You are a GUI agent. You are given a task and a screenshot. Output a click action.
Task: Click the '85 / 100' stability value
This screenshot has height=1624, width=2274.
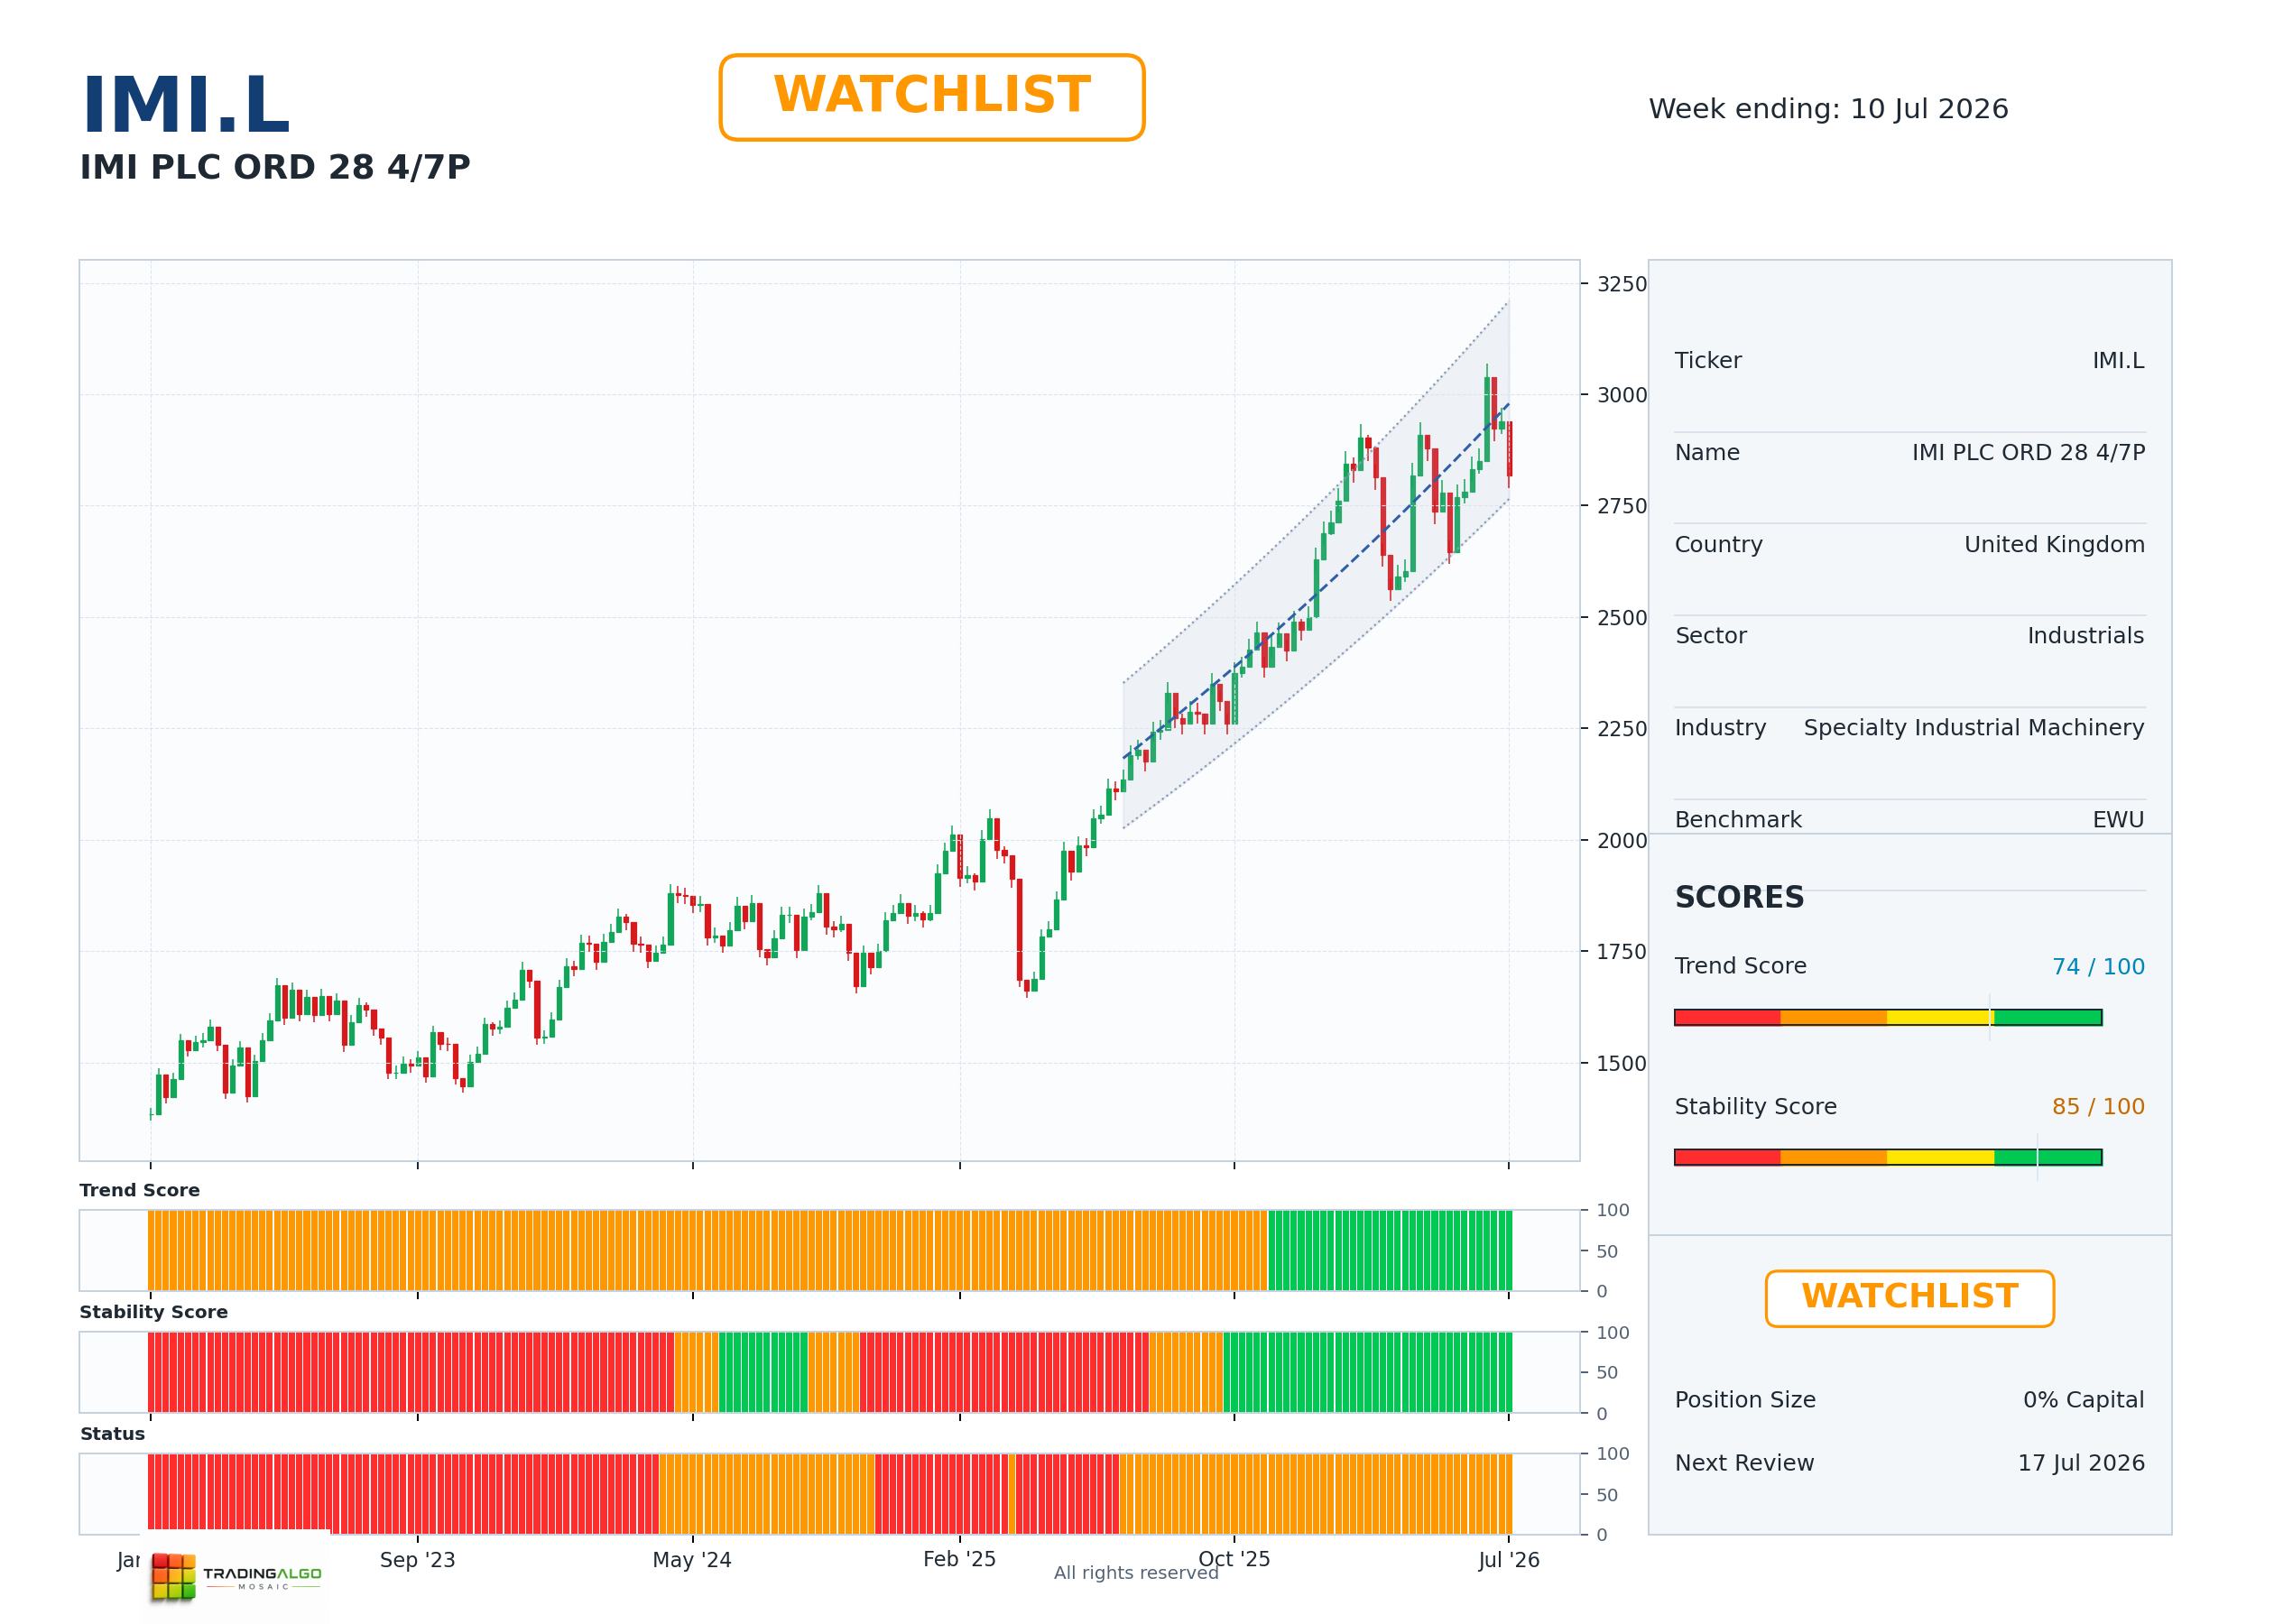[x=2098, y=1107]
